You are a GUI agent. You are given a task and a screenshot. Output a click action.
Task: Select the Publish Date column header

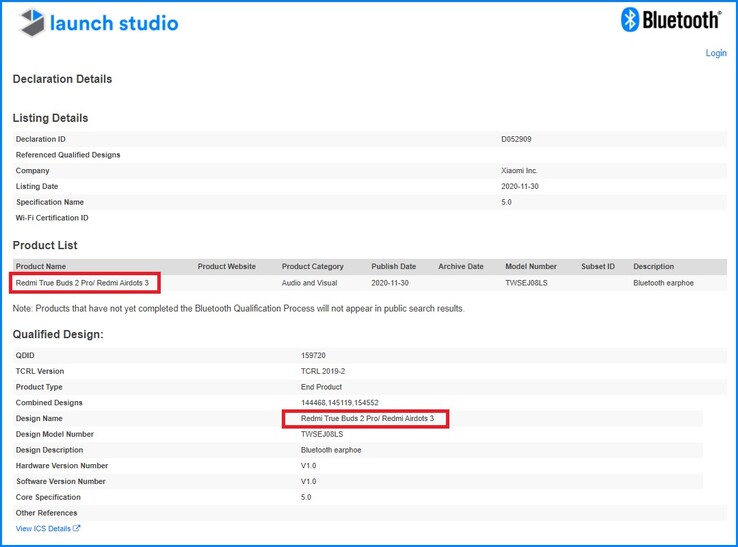(x=393, y=267)
